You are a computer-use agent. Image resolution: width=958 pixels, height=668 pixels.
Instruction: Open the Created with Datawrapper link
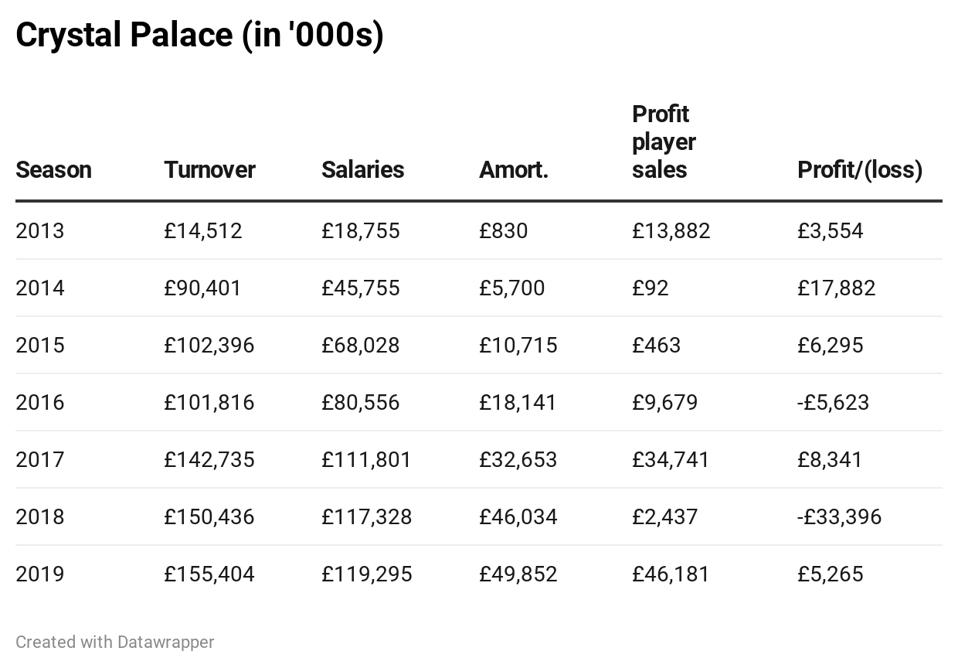click(x=114, y=642)
